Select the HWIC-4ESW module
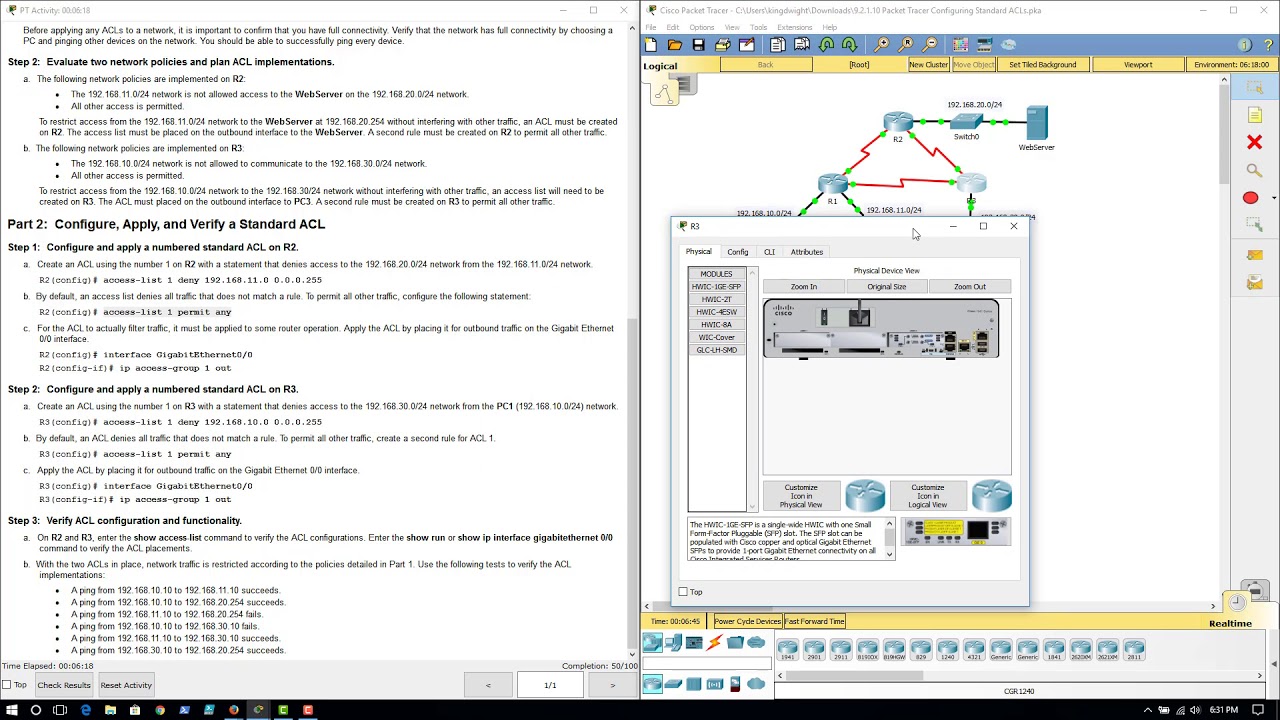 point(716,312)
